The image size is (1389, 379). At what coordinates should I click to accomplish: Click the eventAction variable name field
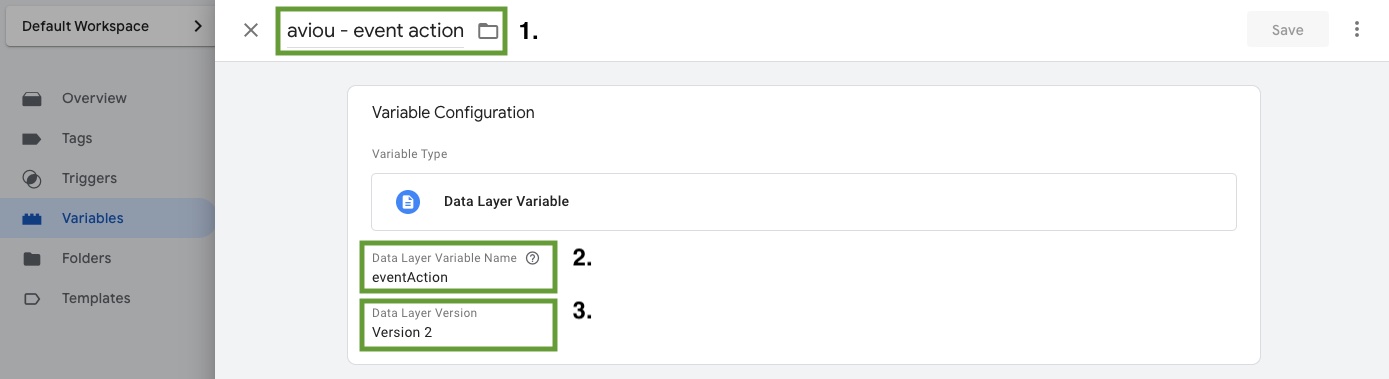(x=457, y=268)
